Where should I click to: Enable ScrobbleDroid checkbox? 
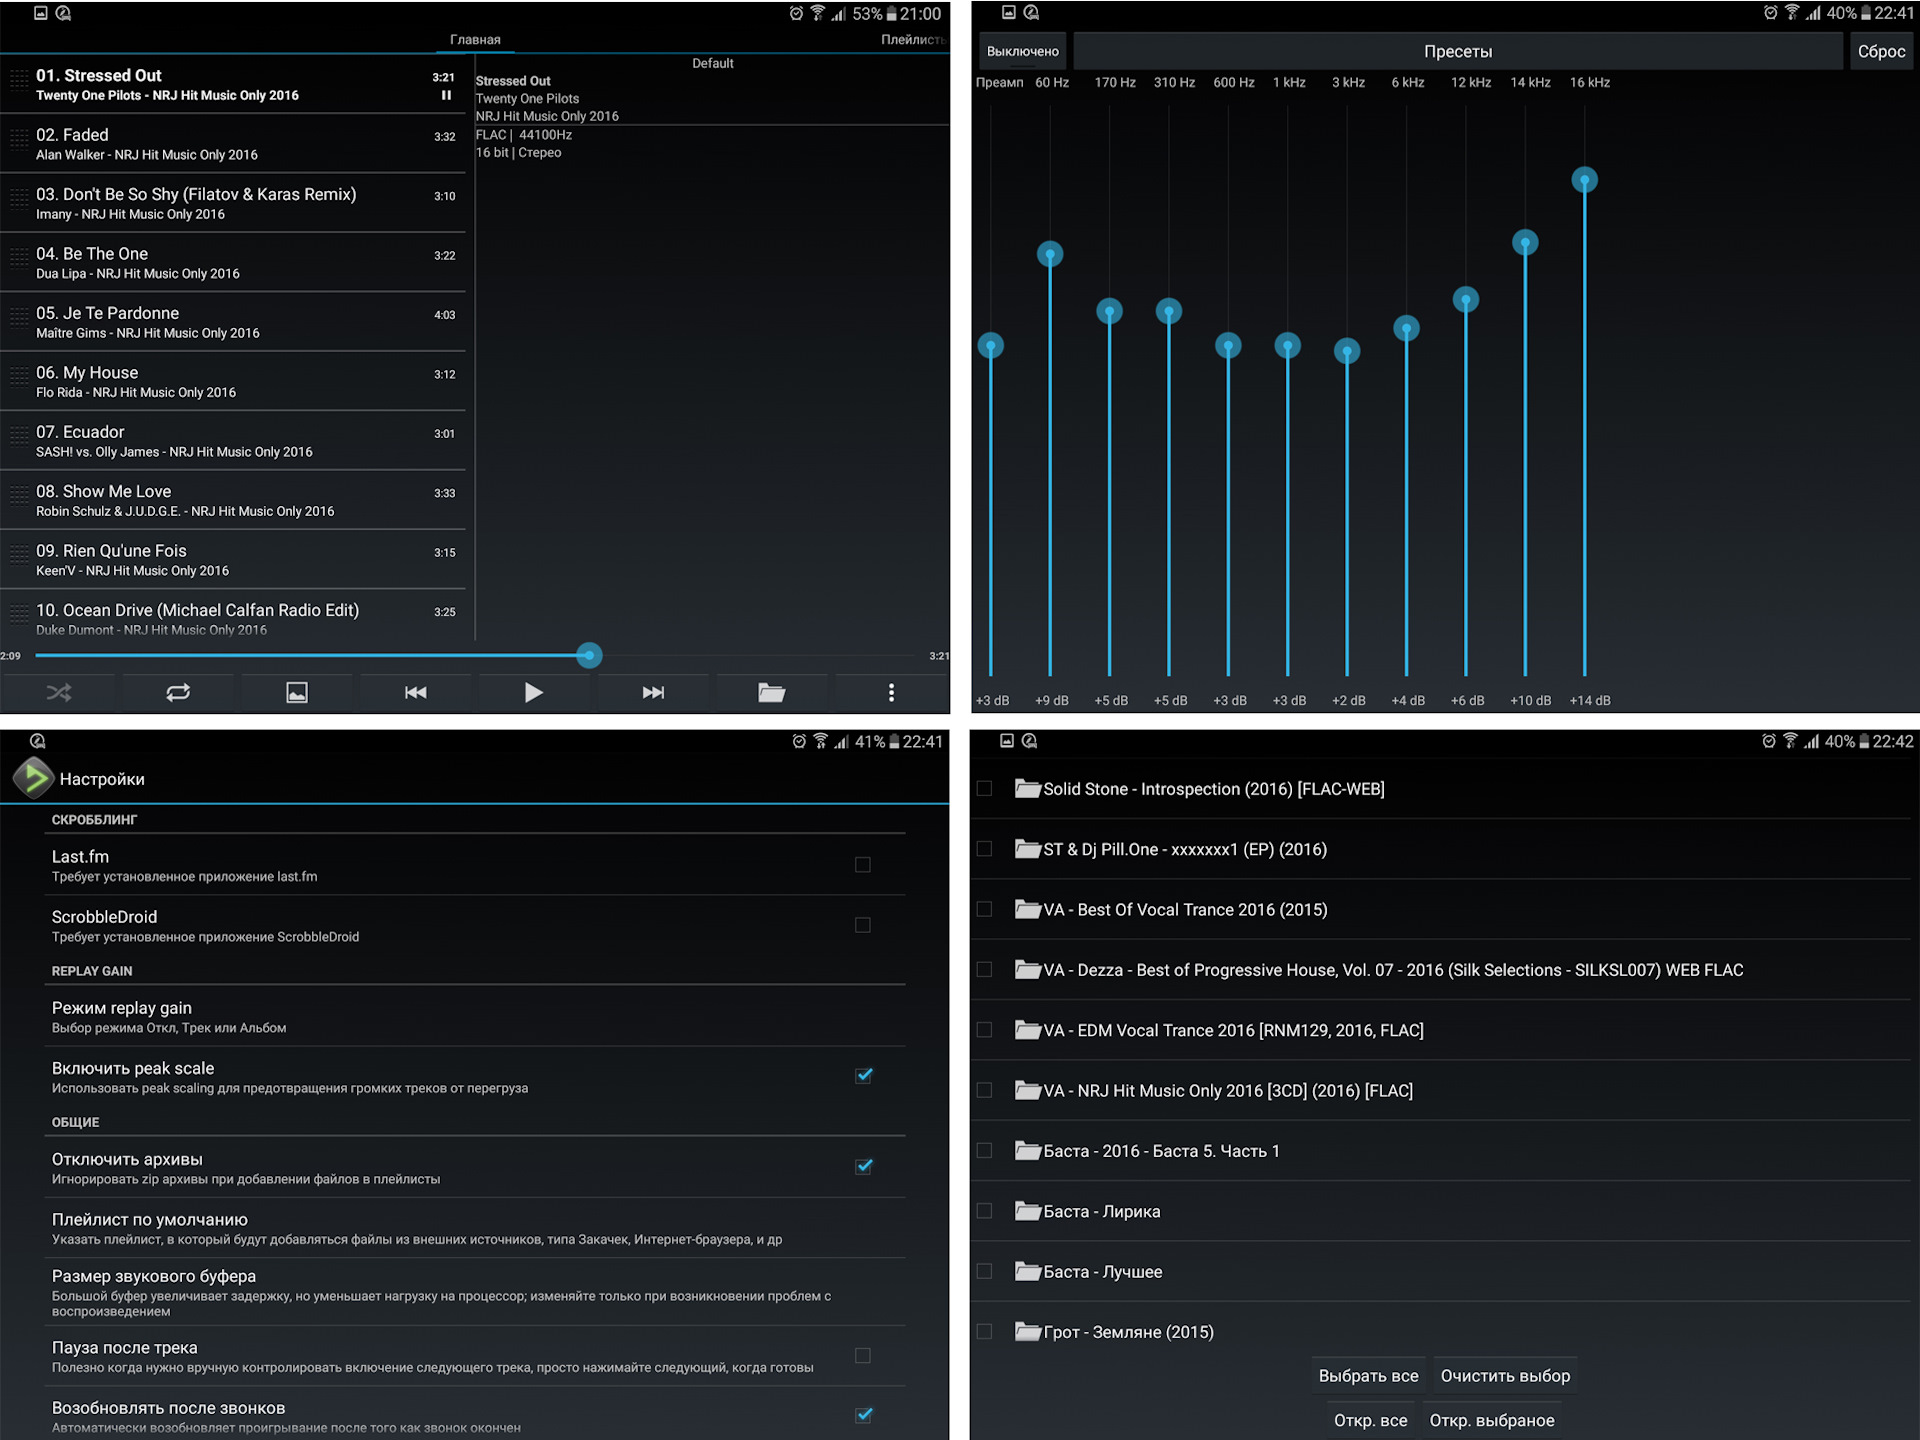coord(863,925)
